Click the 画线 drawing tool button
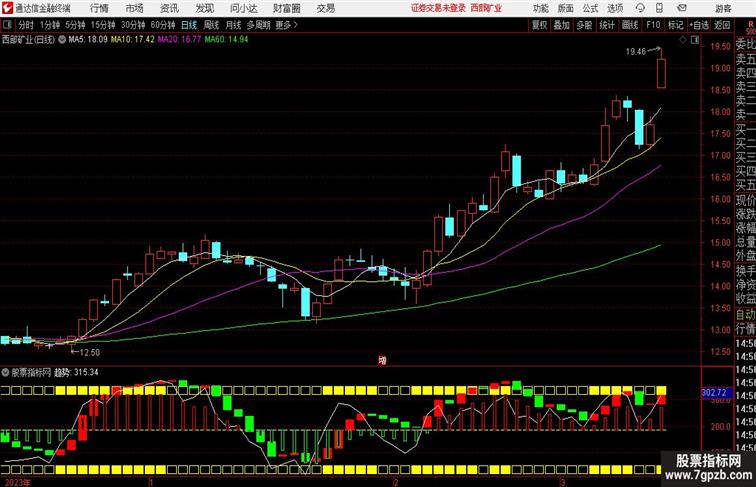The image size is (756, 487). pyautogui.click(x=630, y=25)
